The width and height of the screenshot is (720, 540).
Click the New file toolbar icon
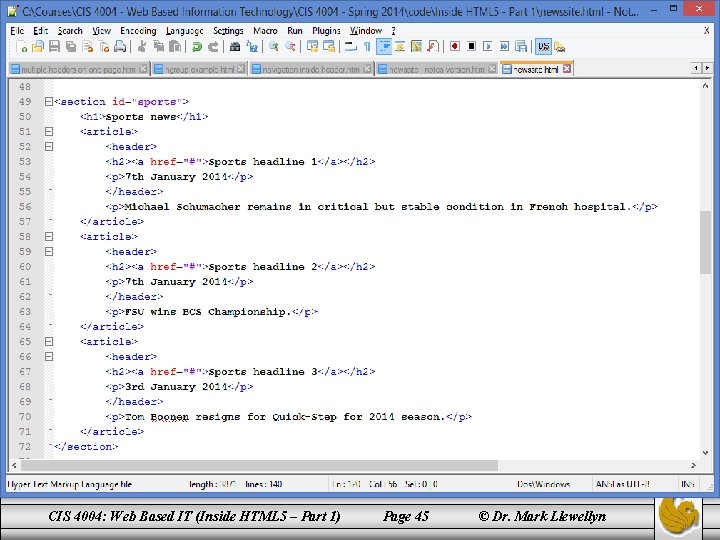[22, 46]
